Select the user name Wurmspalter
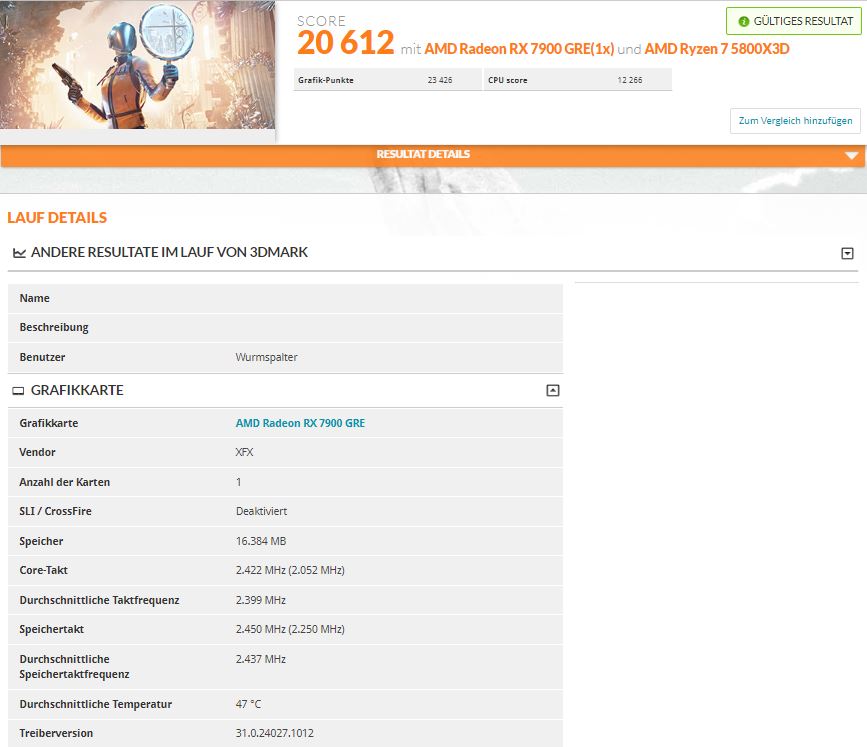Screen dimensions: 867x747 pyautogui.click(x=267, y=357)
